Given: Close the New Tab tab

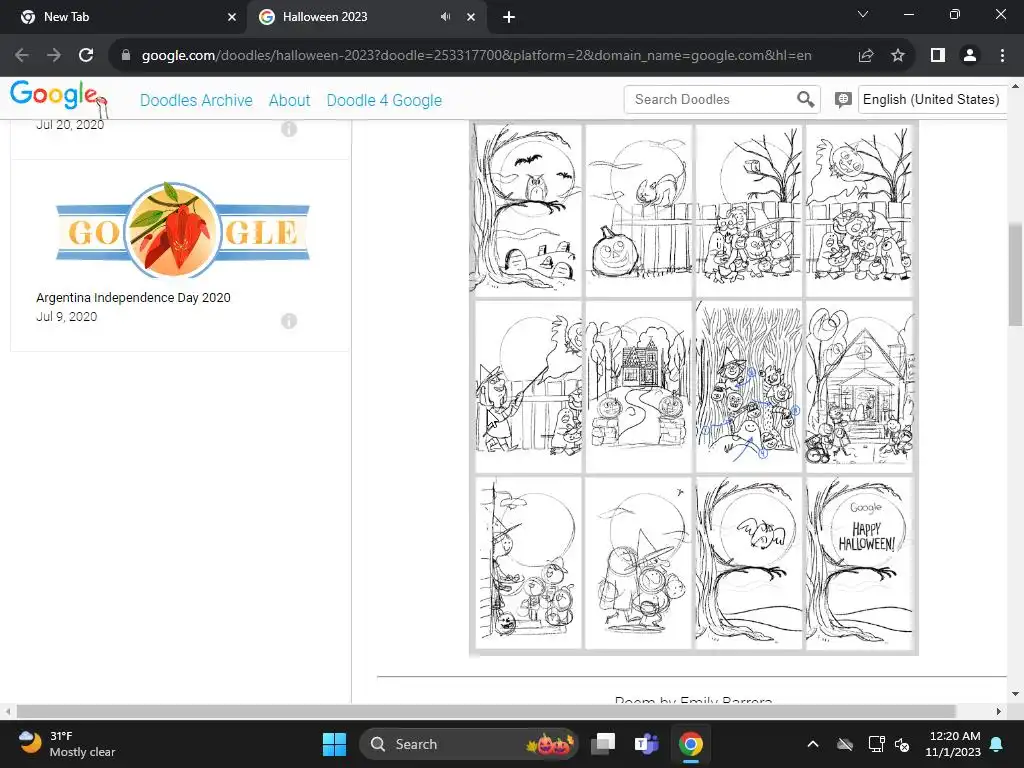Looking at the screenshot, I should click(232, 17).
